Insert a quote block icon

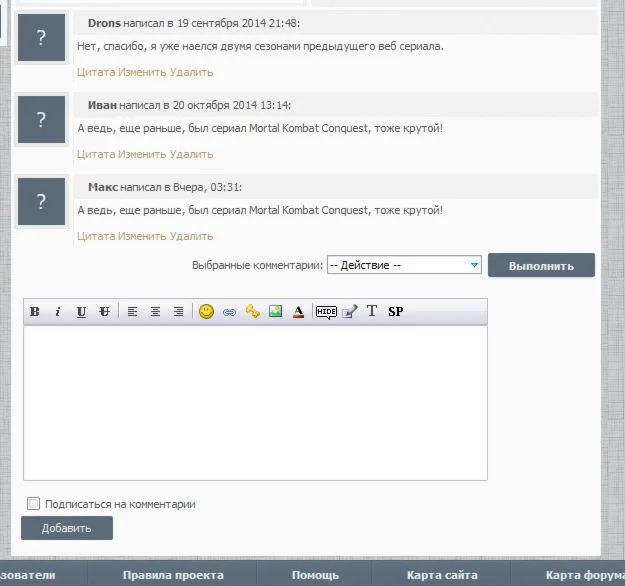[350, 311]
